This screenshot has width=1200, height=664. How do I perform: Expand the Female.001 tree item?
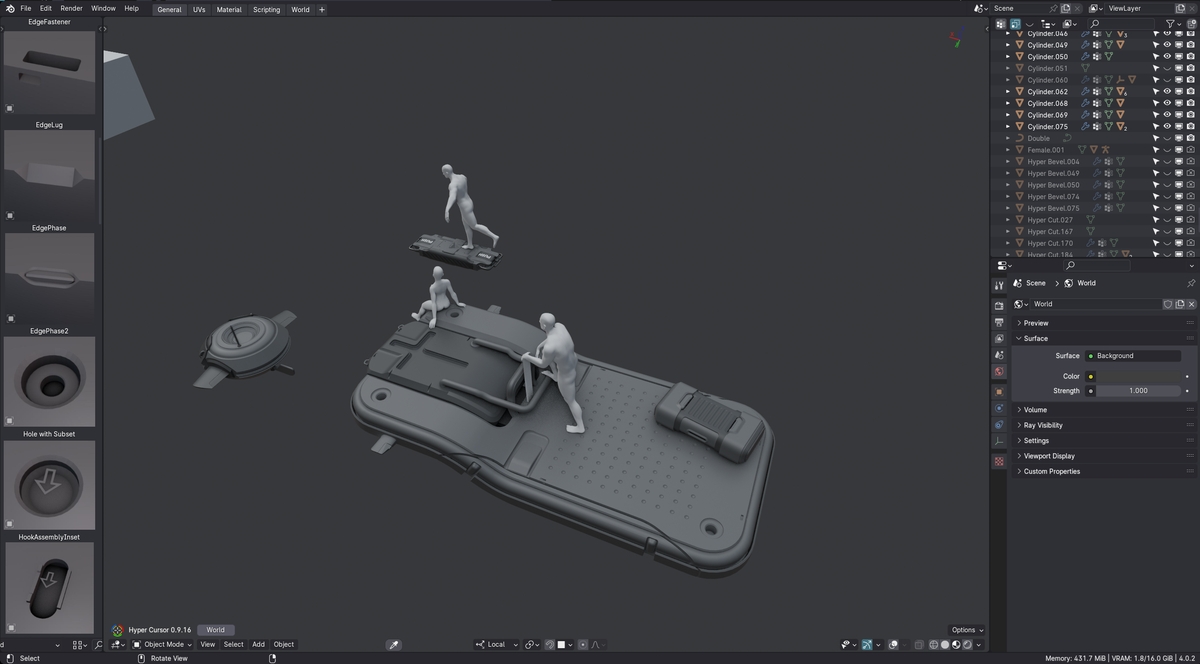tap(1008, 150)
